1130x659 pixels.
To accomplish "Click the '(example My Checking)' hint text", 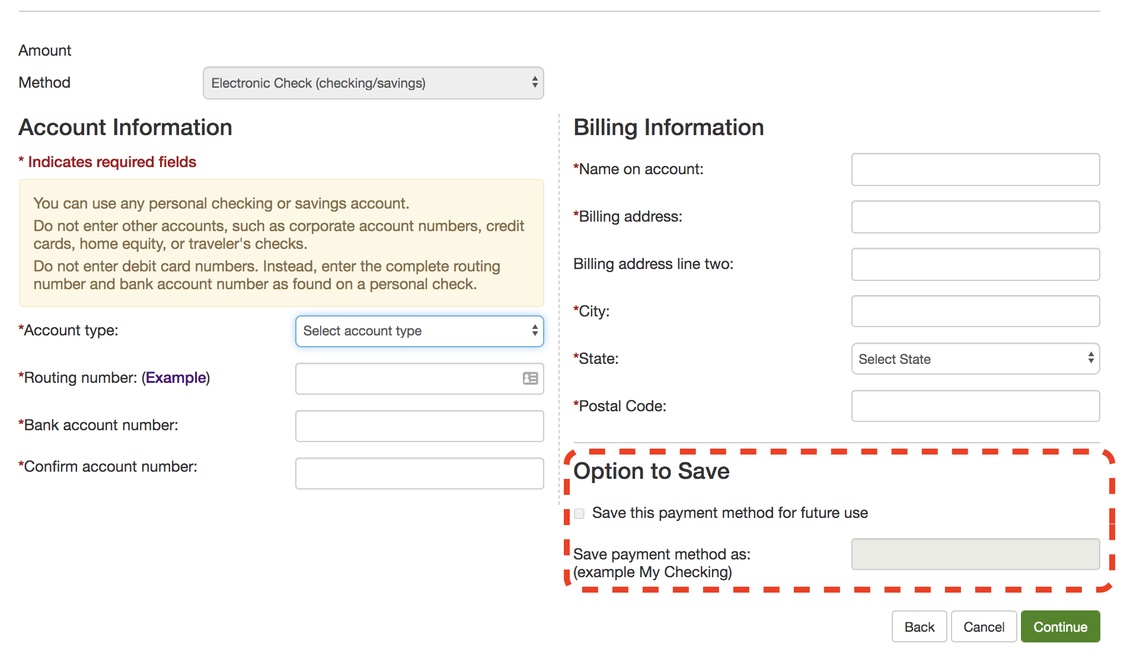I will click(x=653, y=572).
